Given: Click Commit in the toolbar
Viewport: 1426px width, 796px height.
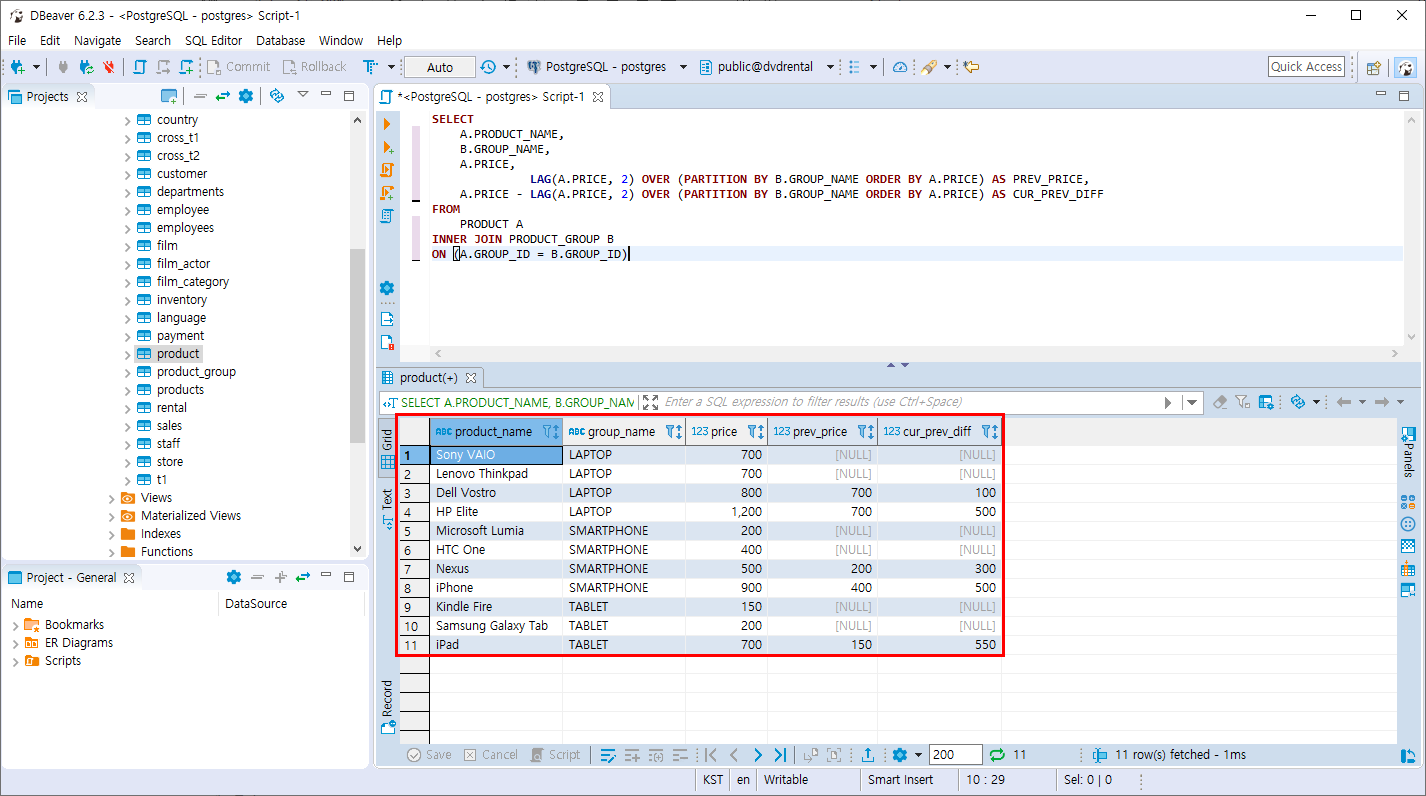Looking at the screenshot, I should [x=238, y=67].
